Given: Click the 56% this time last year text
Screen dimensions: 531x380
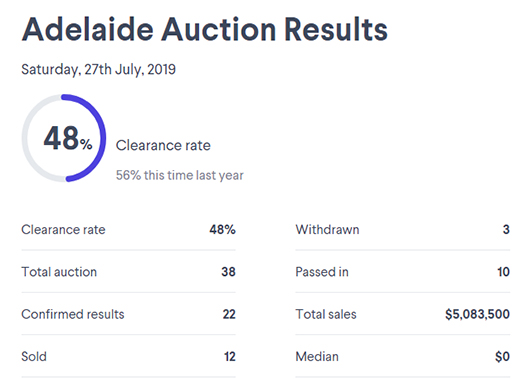Looking at the screenshot, I should click(179, 175).
